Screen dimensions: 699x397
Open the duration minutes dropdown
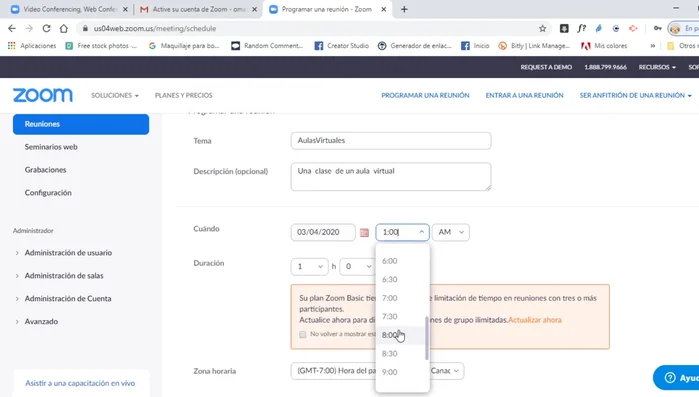tap(357, 266)
